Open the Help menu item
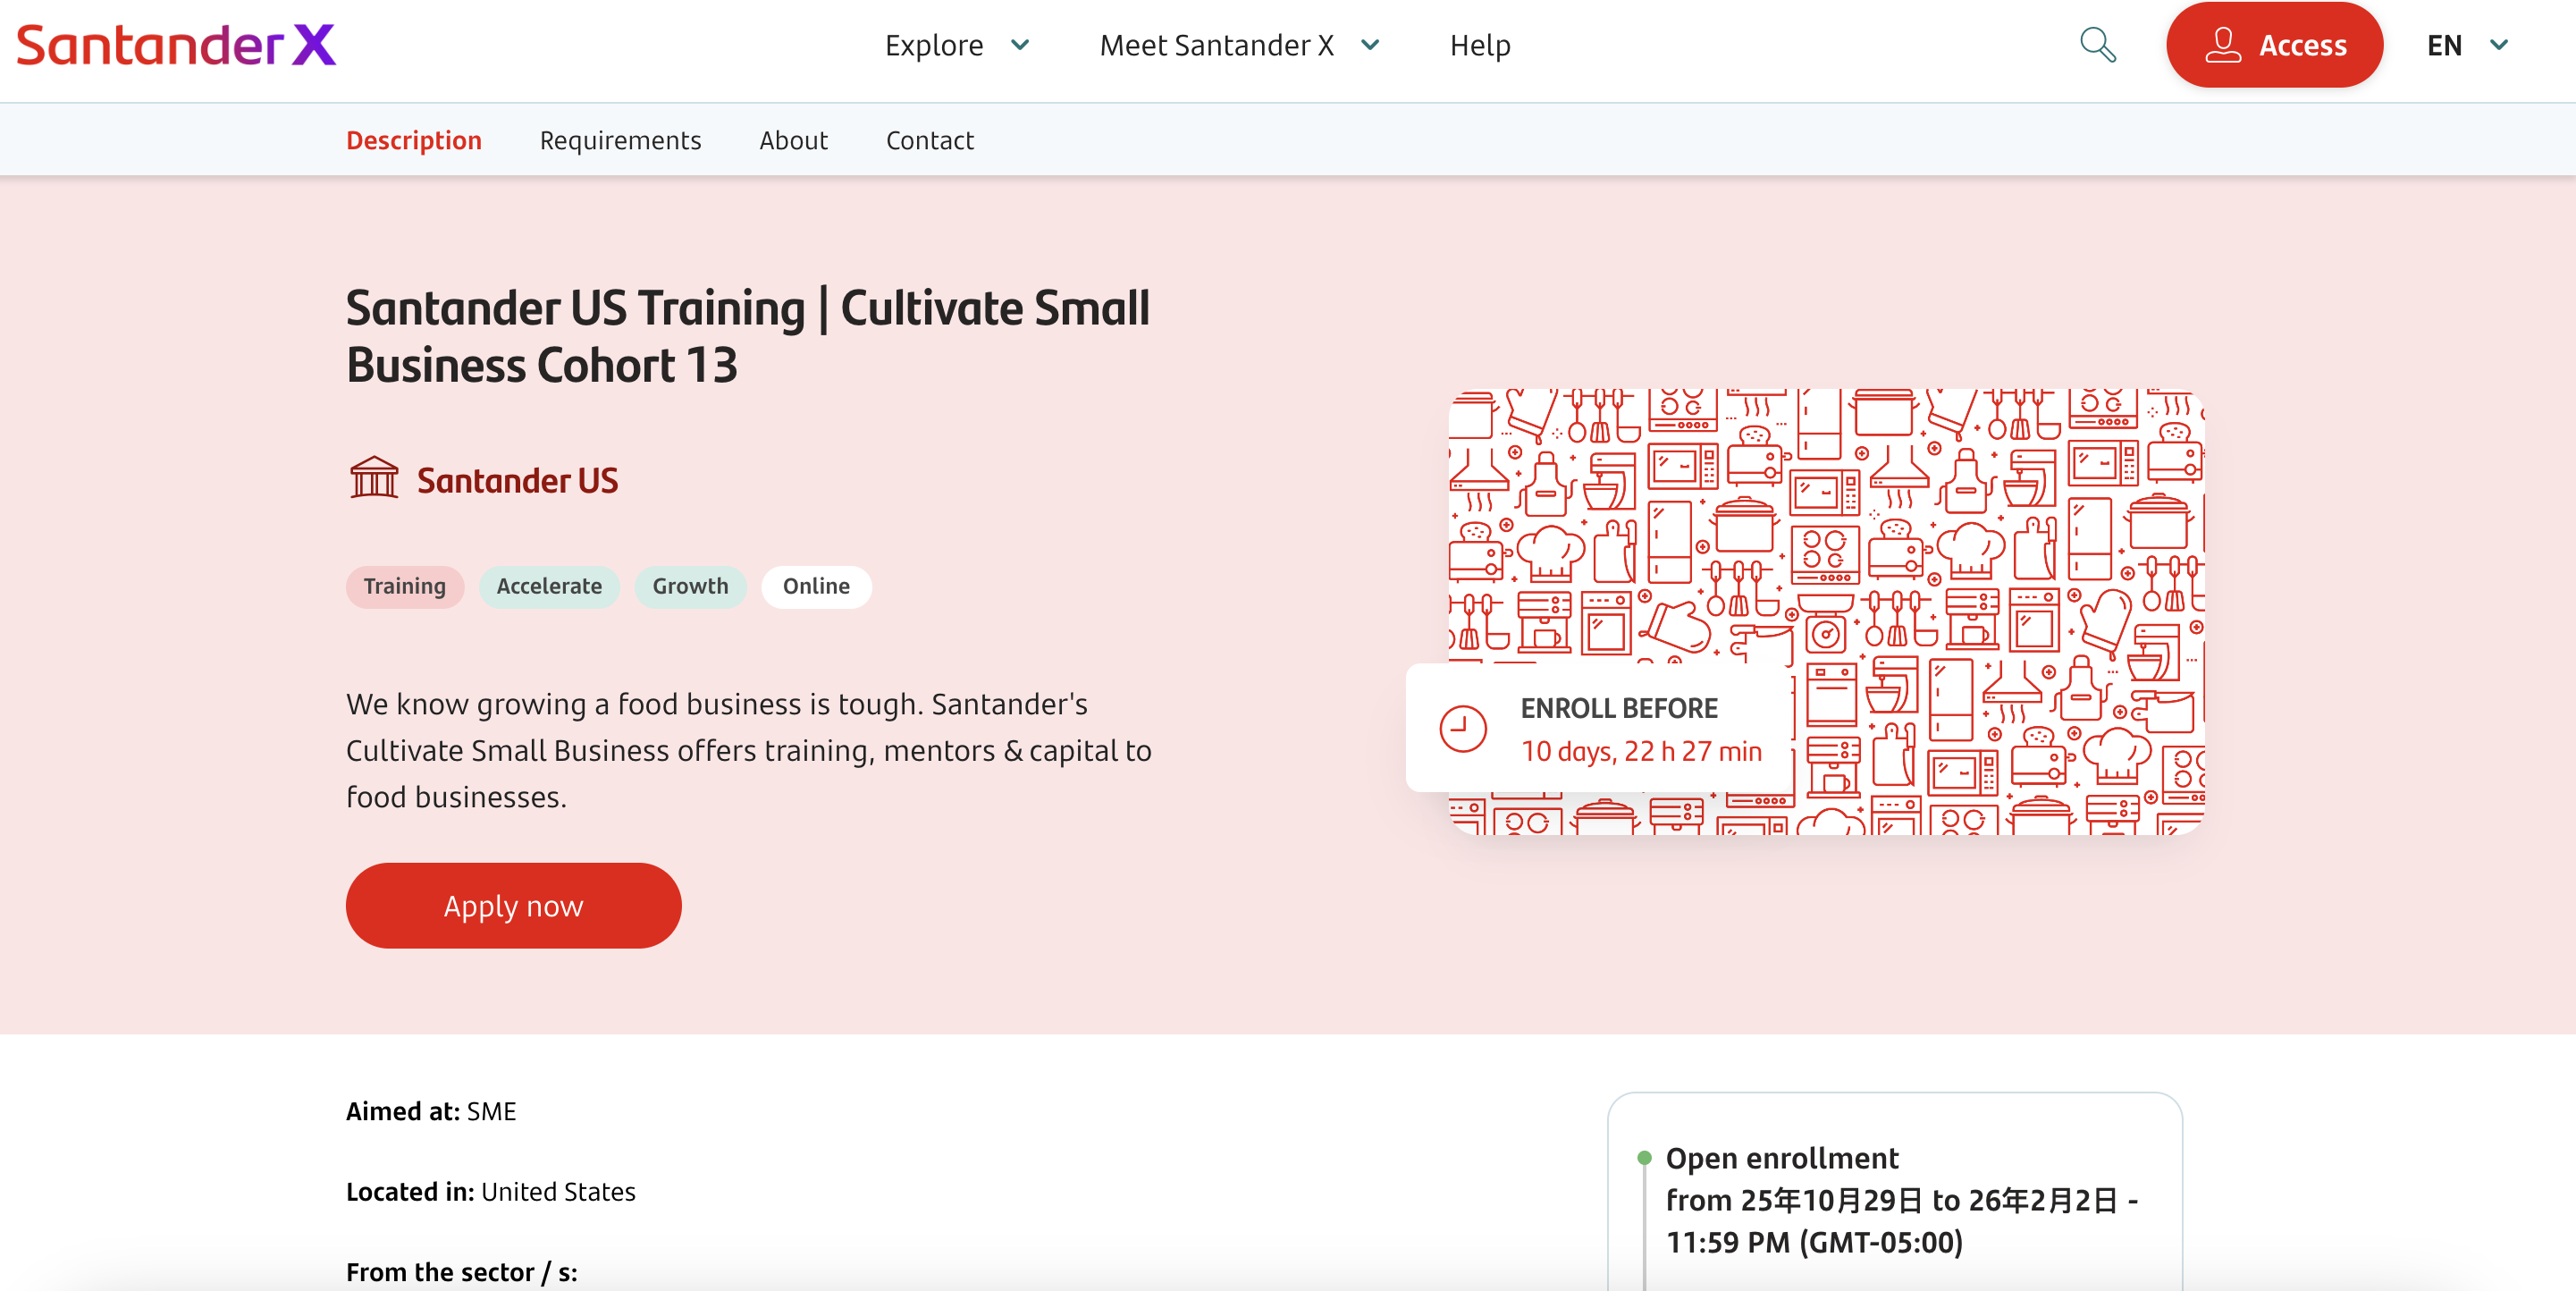 point(1479,45)
